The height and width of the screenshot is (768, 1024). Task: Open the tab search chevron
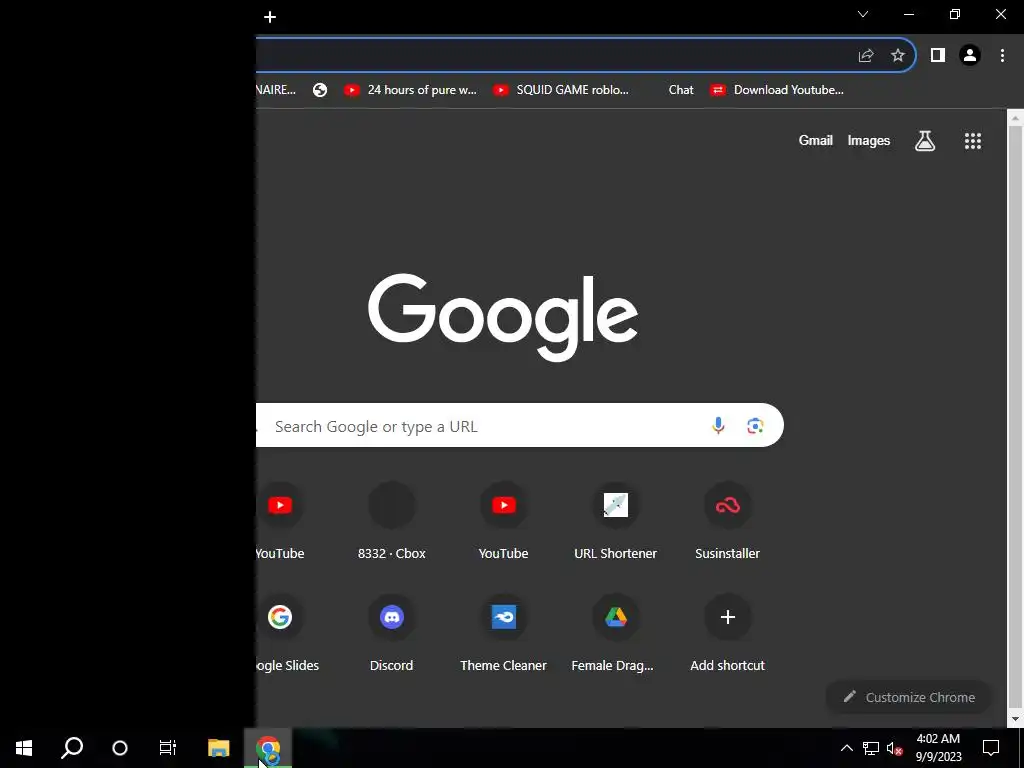pyautogui.click(x=863, y=14)
